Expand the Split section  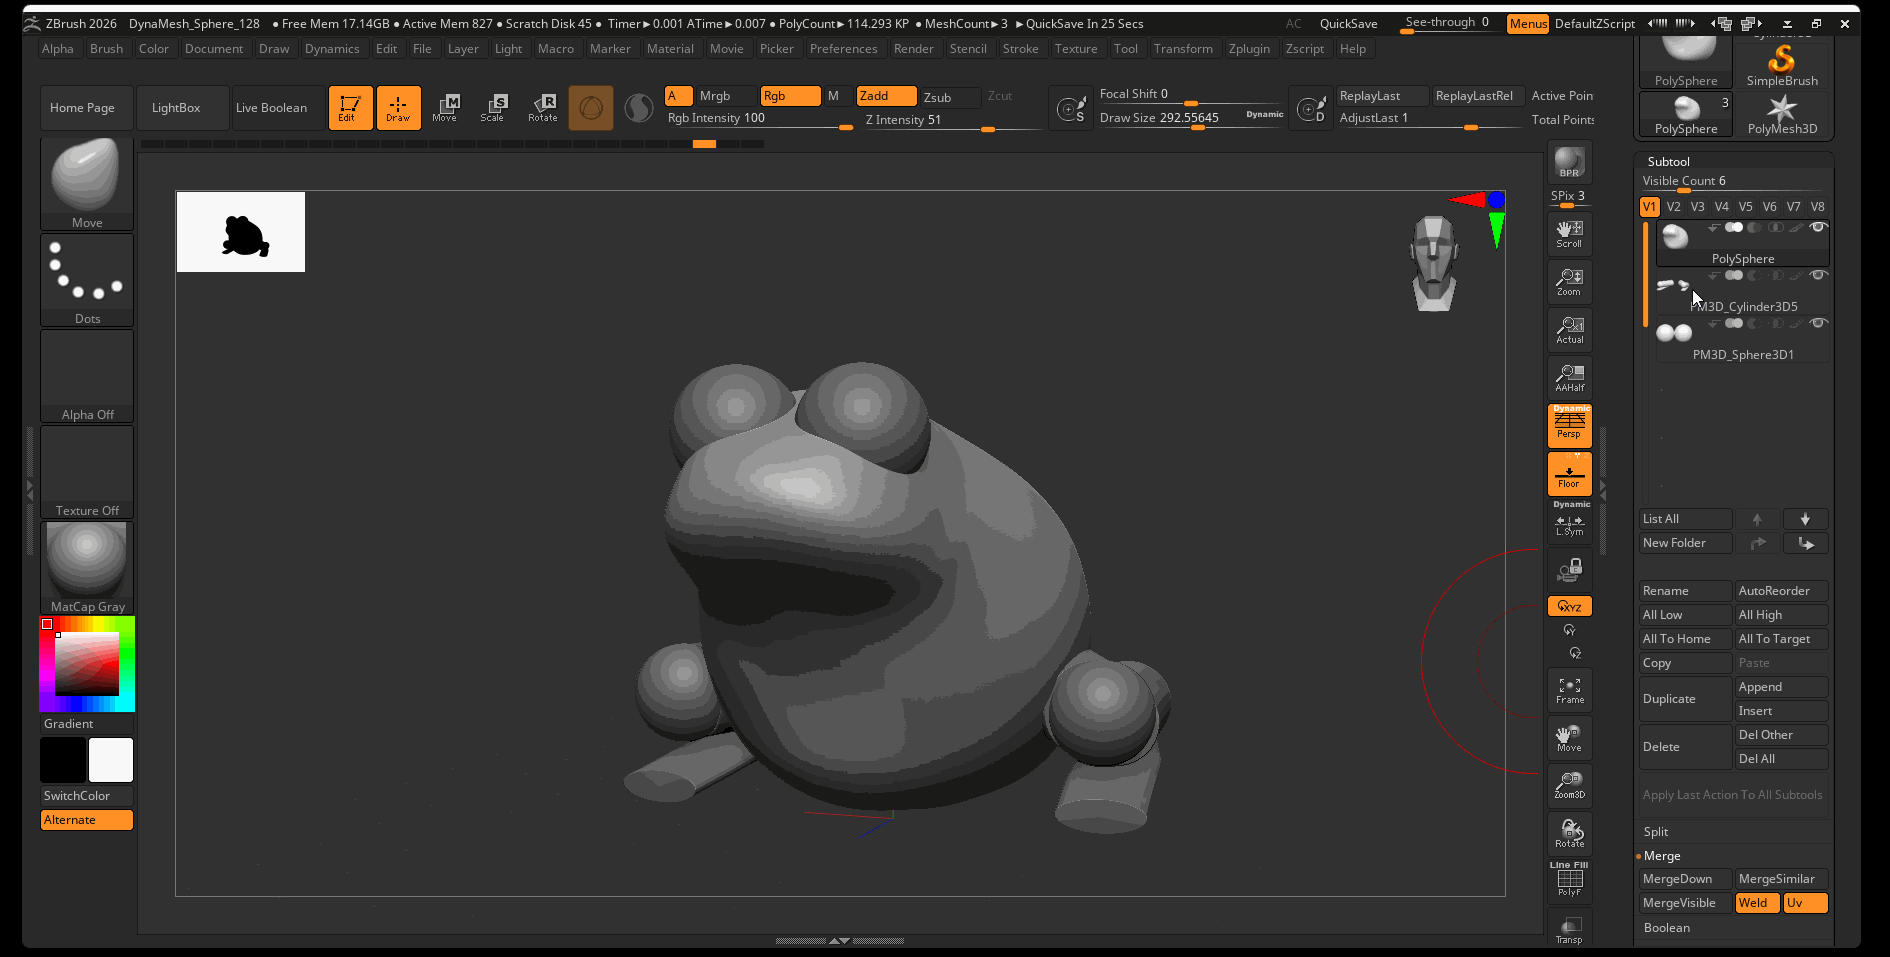tap(1656, 832)
